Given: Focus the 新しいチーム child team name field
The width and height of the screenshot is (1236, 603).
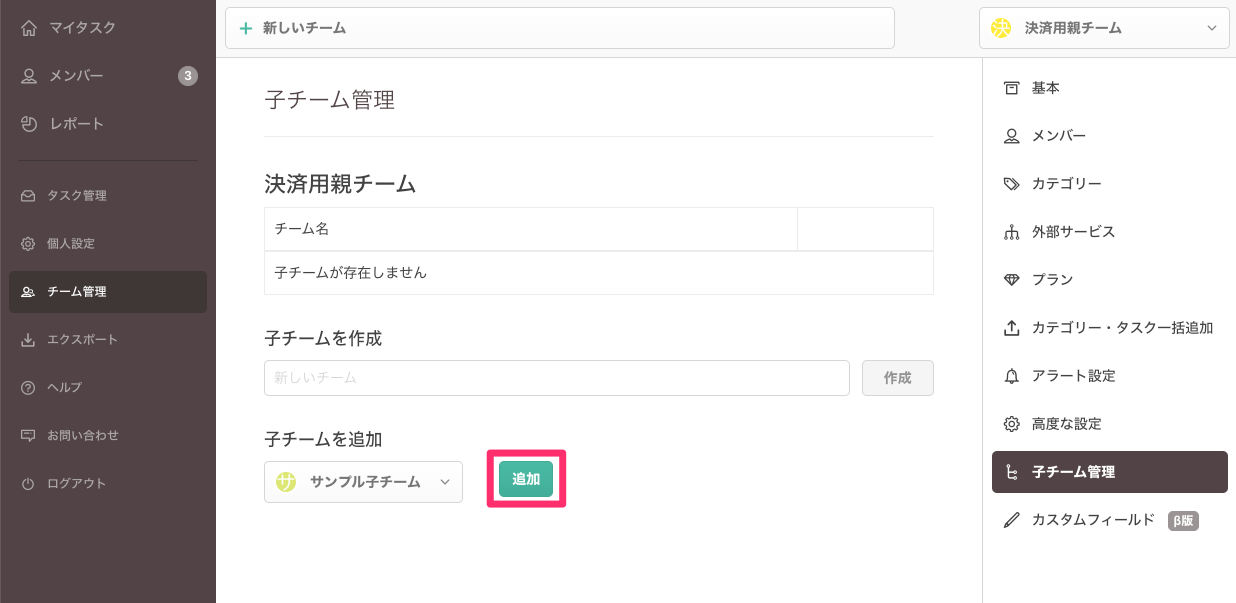Looking at the screenshot, I should (x=556, y=378).
